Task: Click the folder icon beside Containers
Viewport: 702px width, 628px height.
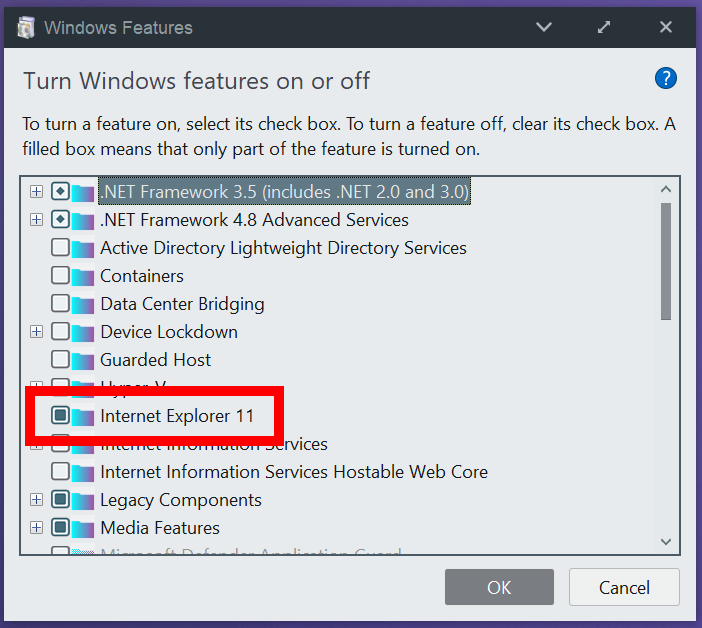Action: coord(84,276)
